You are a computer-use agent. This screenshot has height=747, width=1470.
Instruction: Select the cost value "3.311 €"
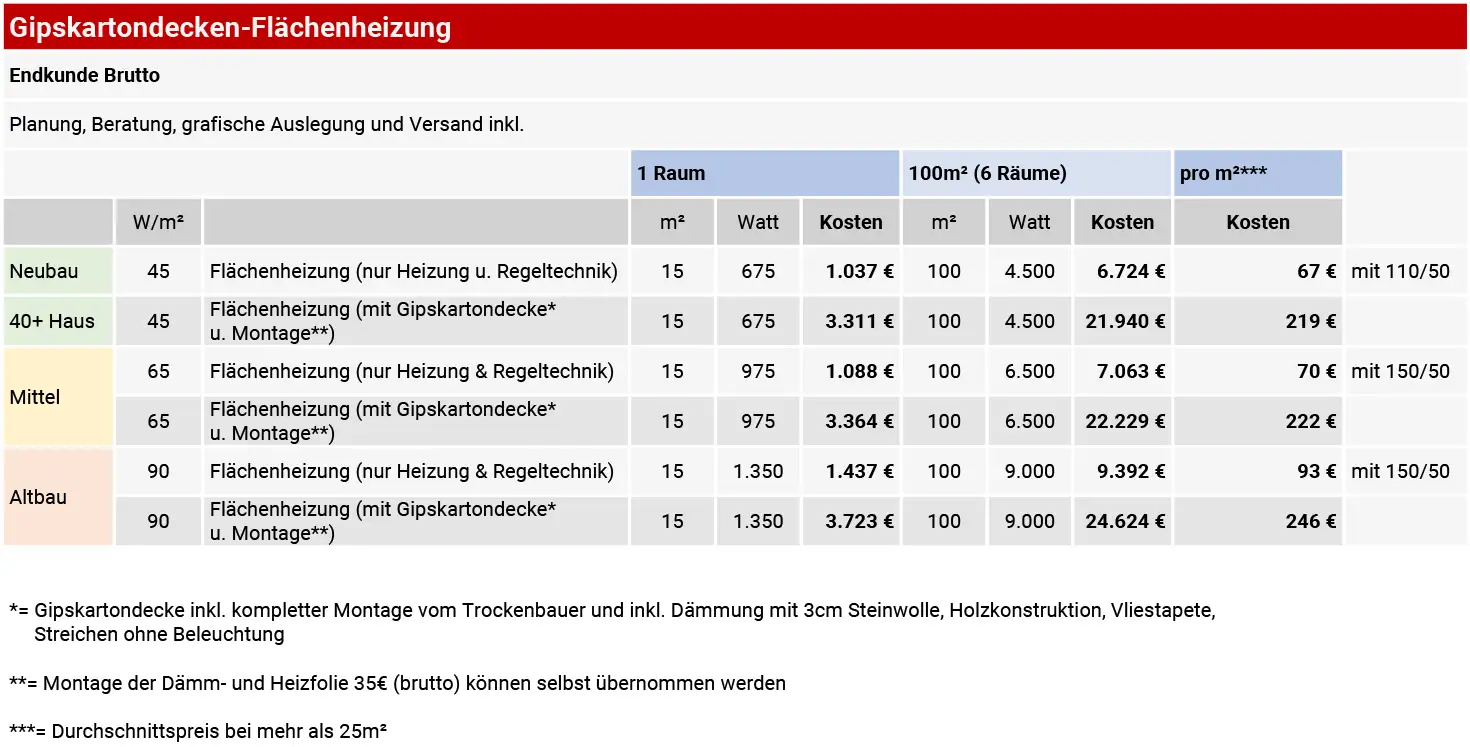(x=860, y=321)
